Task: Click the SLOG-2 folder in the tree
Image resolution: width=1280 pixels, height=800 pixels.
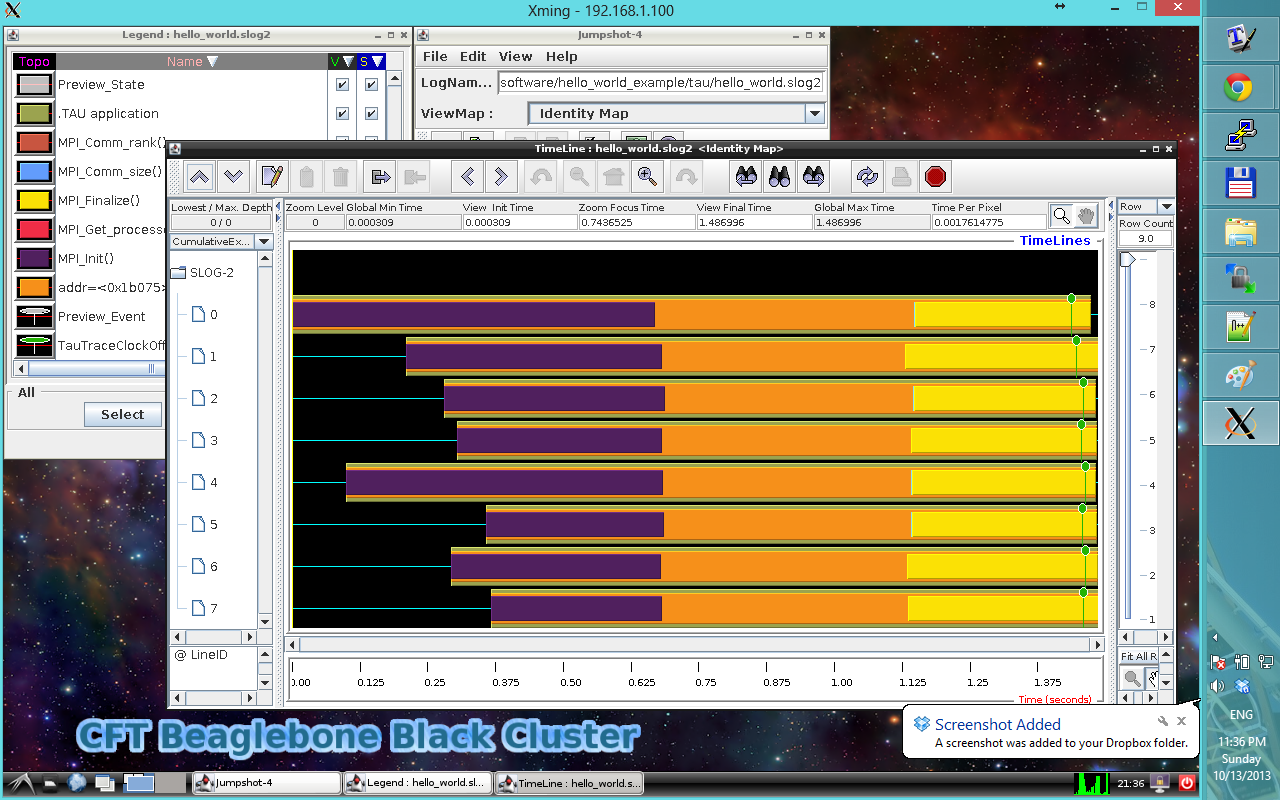Action: pyautogui.click(x=202, y=272)
